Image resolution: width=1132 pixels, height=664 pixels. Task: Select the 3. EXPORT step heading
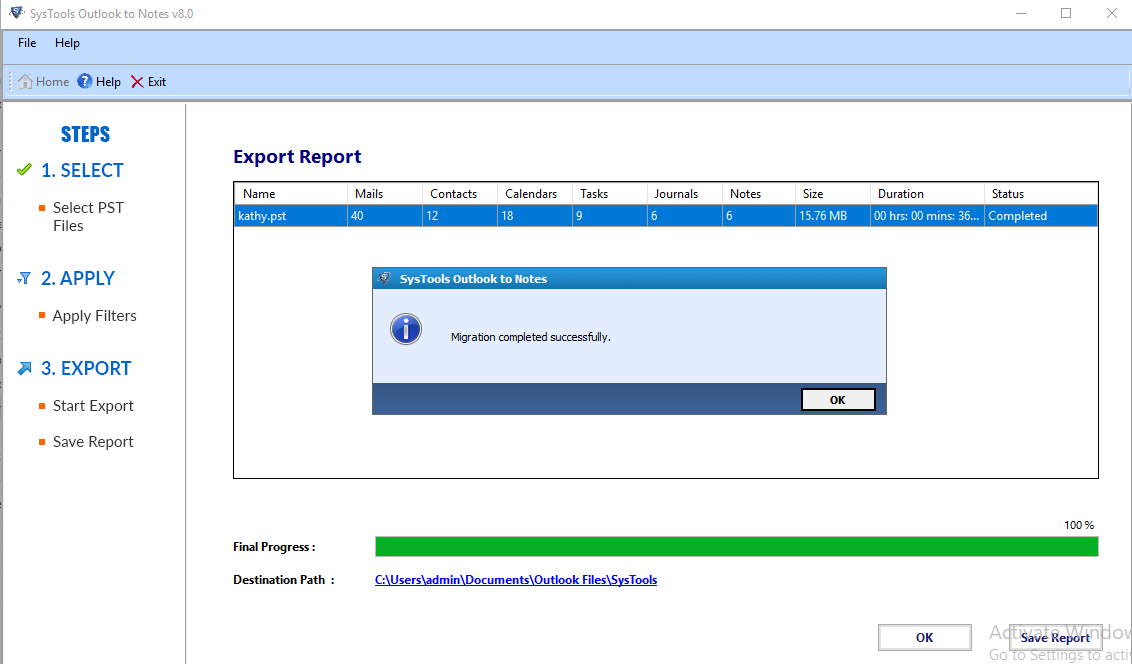coord(86,369)
